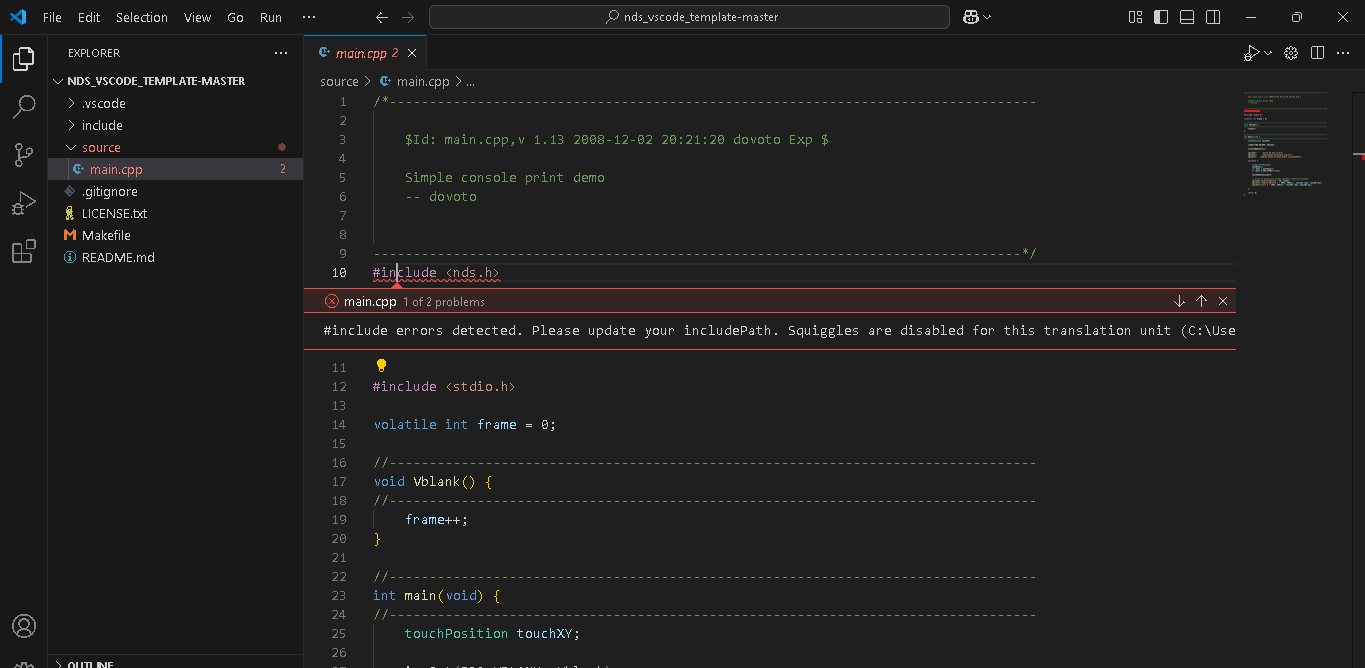Open the Accounts menu icon
1365x668 pixels.
point(24,626)
